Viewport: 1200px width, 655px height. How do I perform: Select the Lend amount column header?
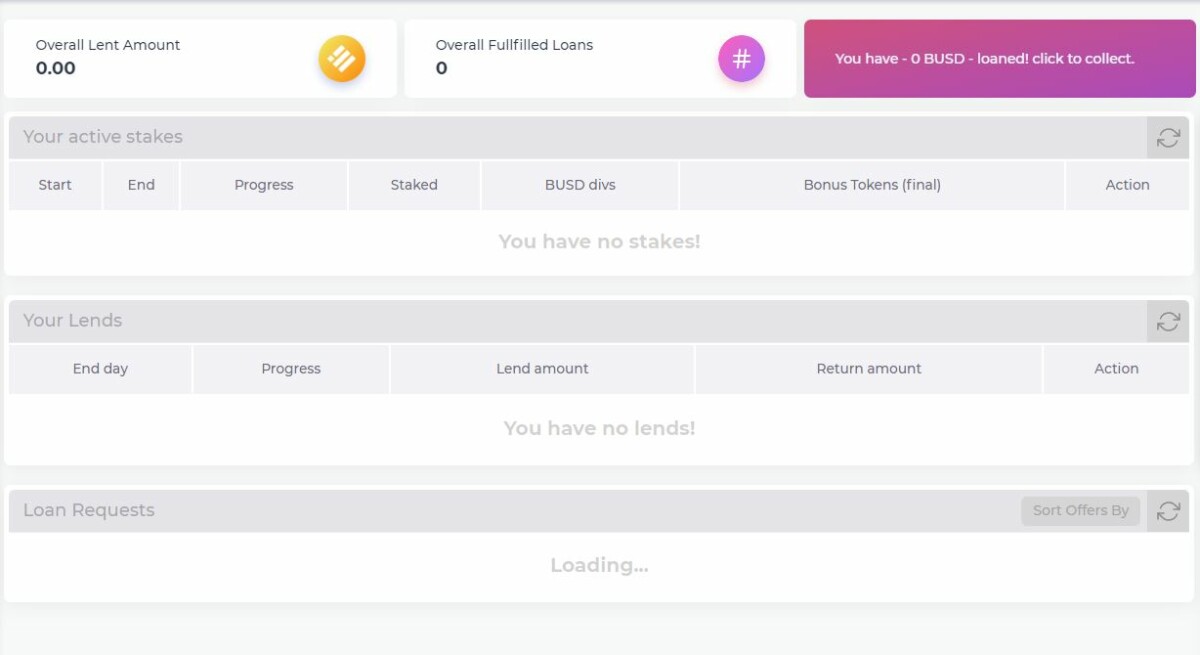pos(542,369)
